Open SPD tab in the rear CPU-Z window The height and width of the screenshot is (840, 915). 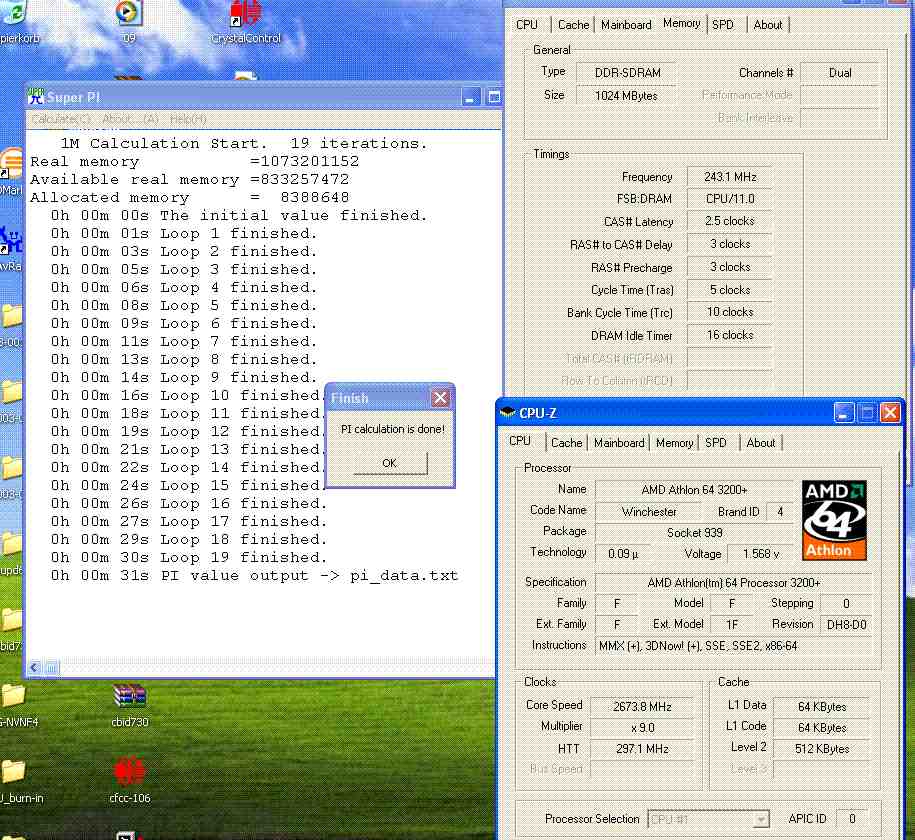pos(722,25)
